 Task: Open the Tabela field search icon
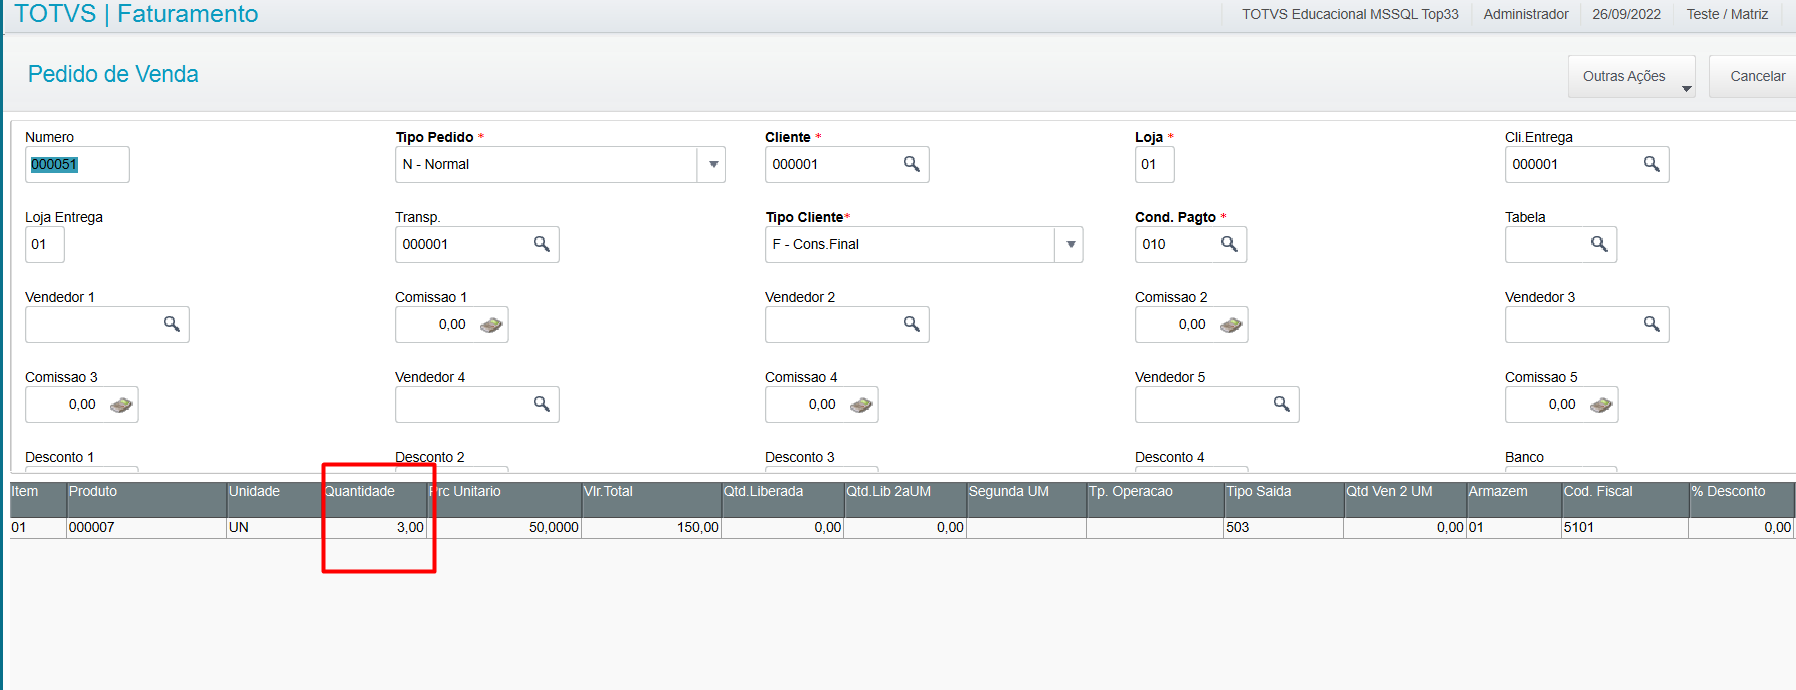click(1599, 244)
